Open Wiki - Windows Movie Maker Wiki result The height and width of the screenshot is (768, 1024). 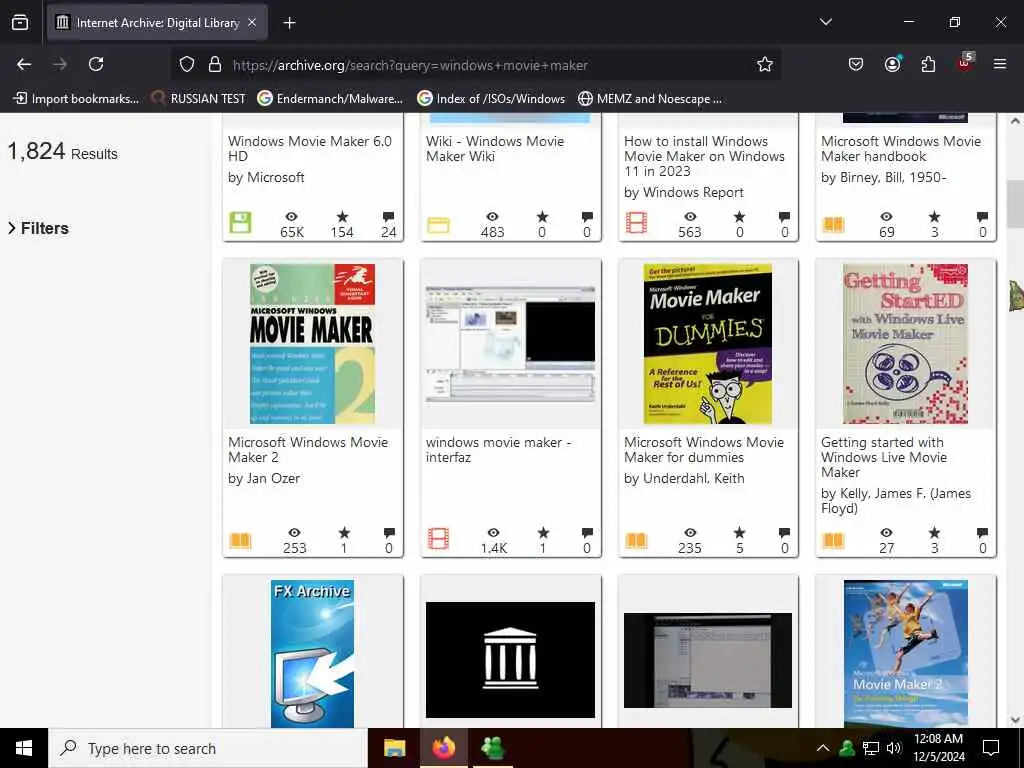point(494,148)
